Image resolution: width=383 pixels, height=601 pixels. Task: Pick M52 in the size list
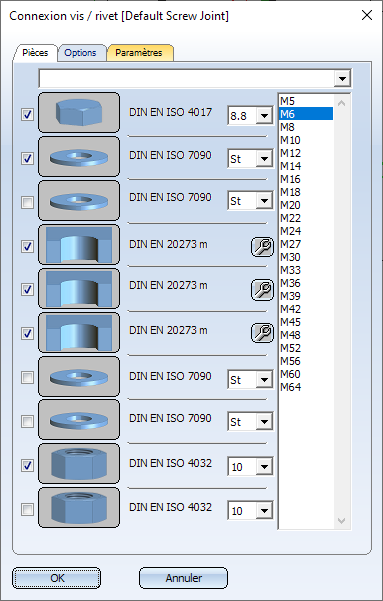pos(306,348)
